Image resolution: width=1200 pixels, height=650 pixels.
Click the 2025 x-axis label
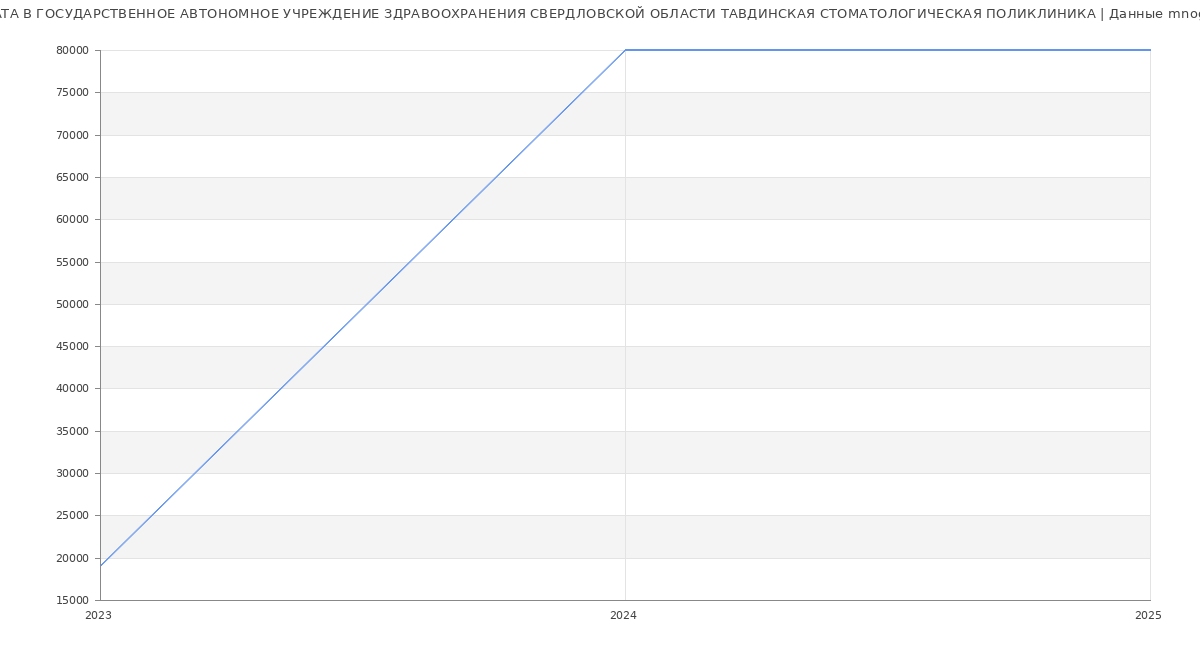click(1148, 615)
